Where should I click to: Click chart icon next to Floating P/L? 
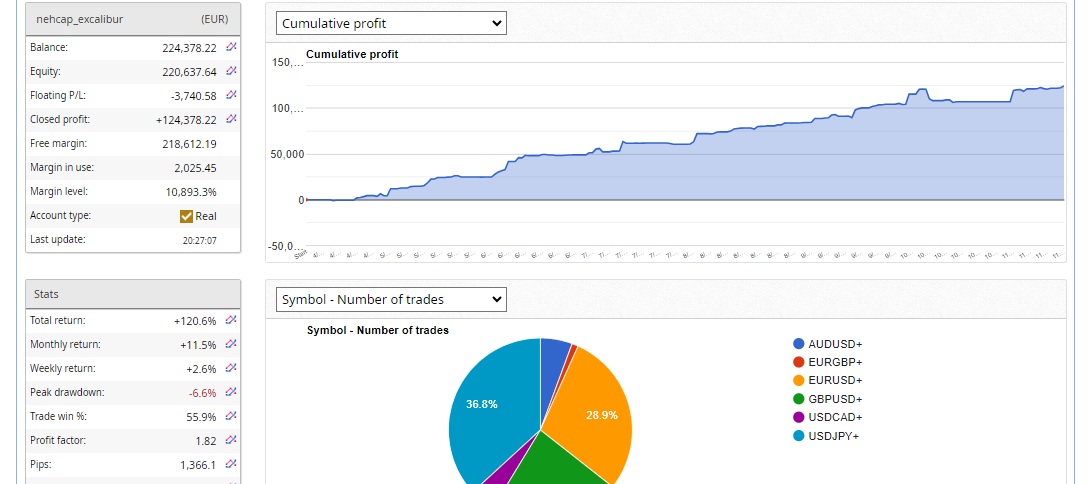pyautogui.click(x=231, y=95)
